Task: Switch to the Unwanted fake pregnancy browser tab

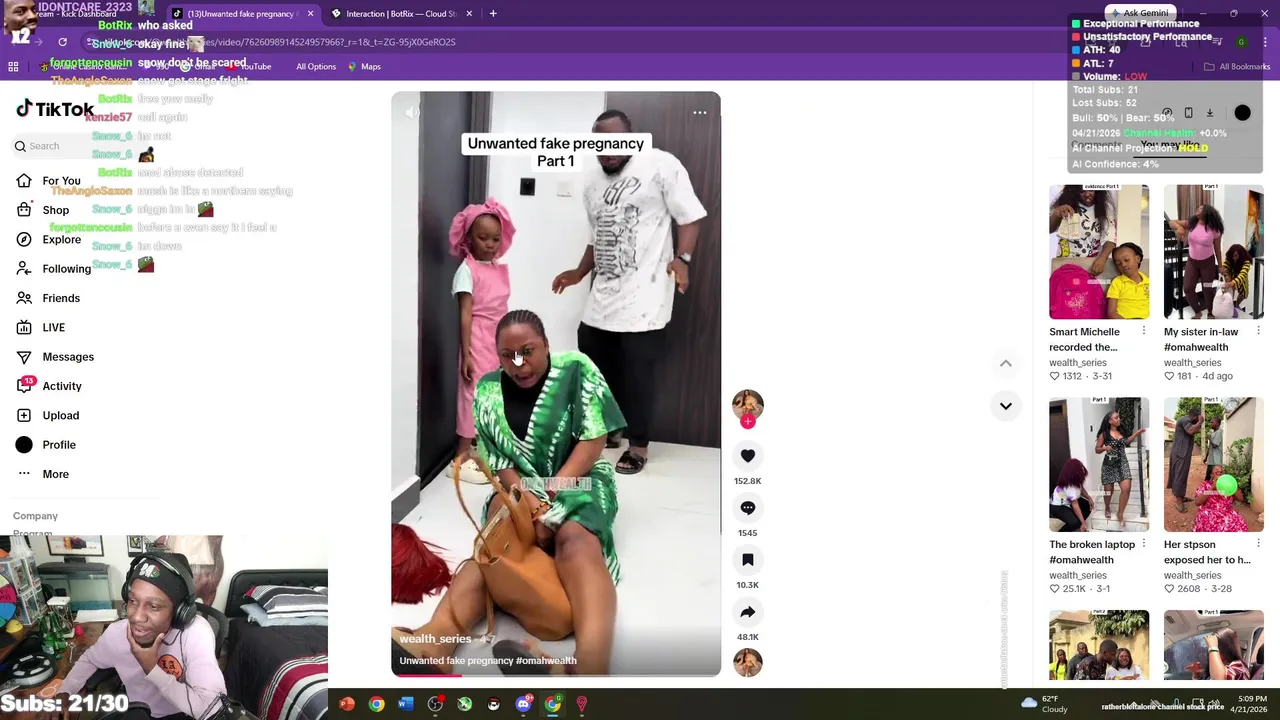Action: (243, 14)
